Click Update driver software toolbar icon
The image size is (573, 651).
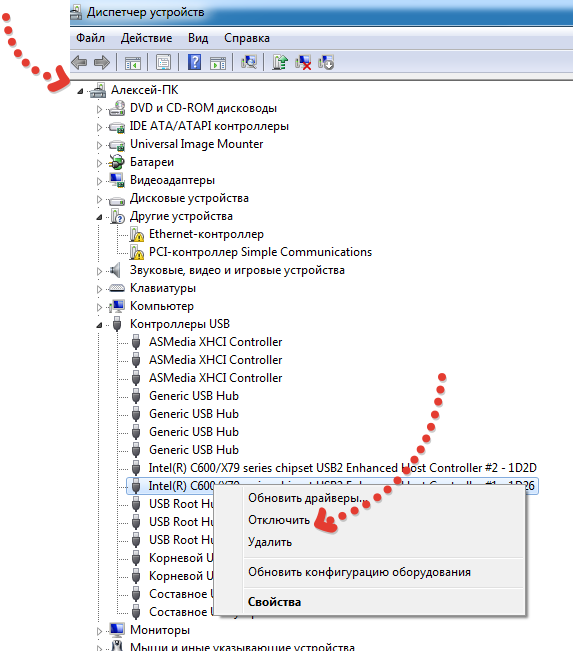[280, 62]
